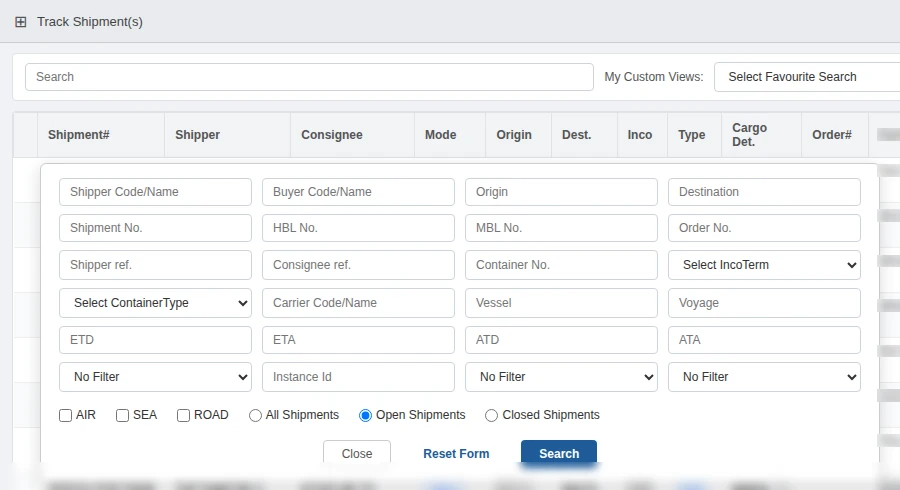Click the Reset Form link
The height and width of the screenshot is (490, 900).
coord(456,454)
